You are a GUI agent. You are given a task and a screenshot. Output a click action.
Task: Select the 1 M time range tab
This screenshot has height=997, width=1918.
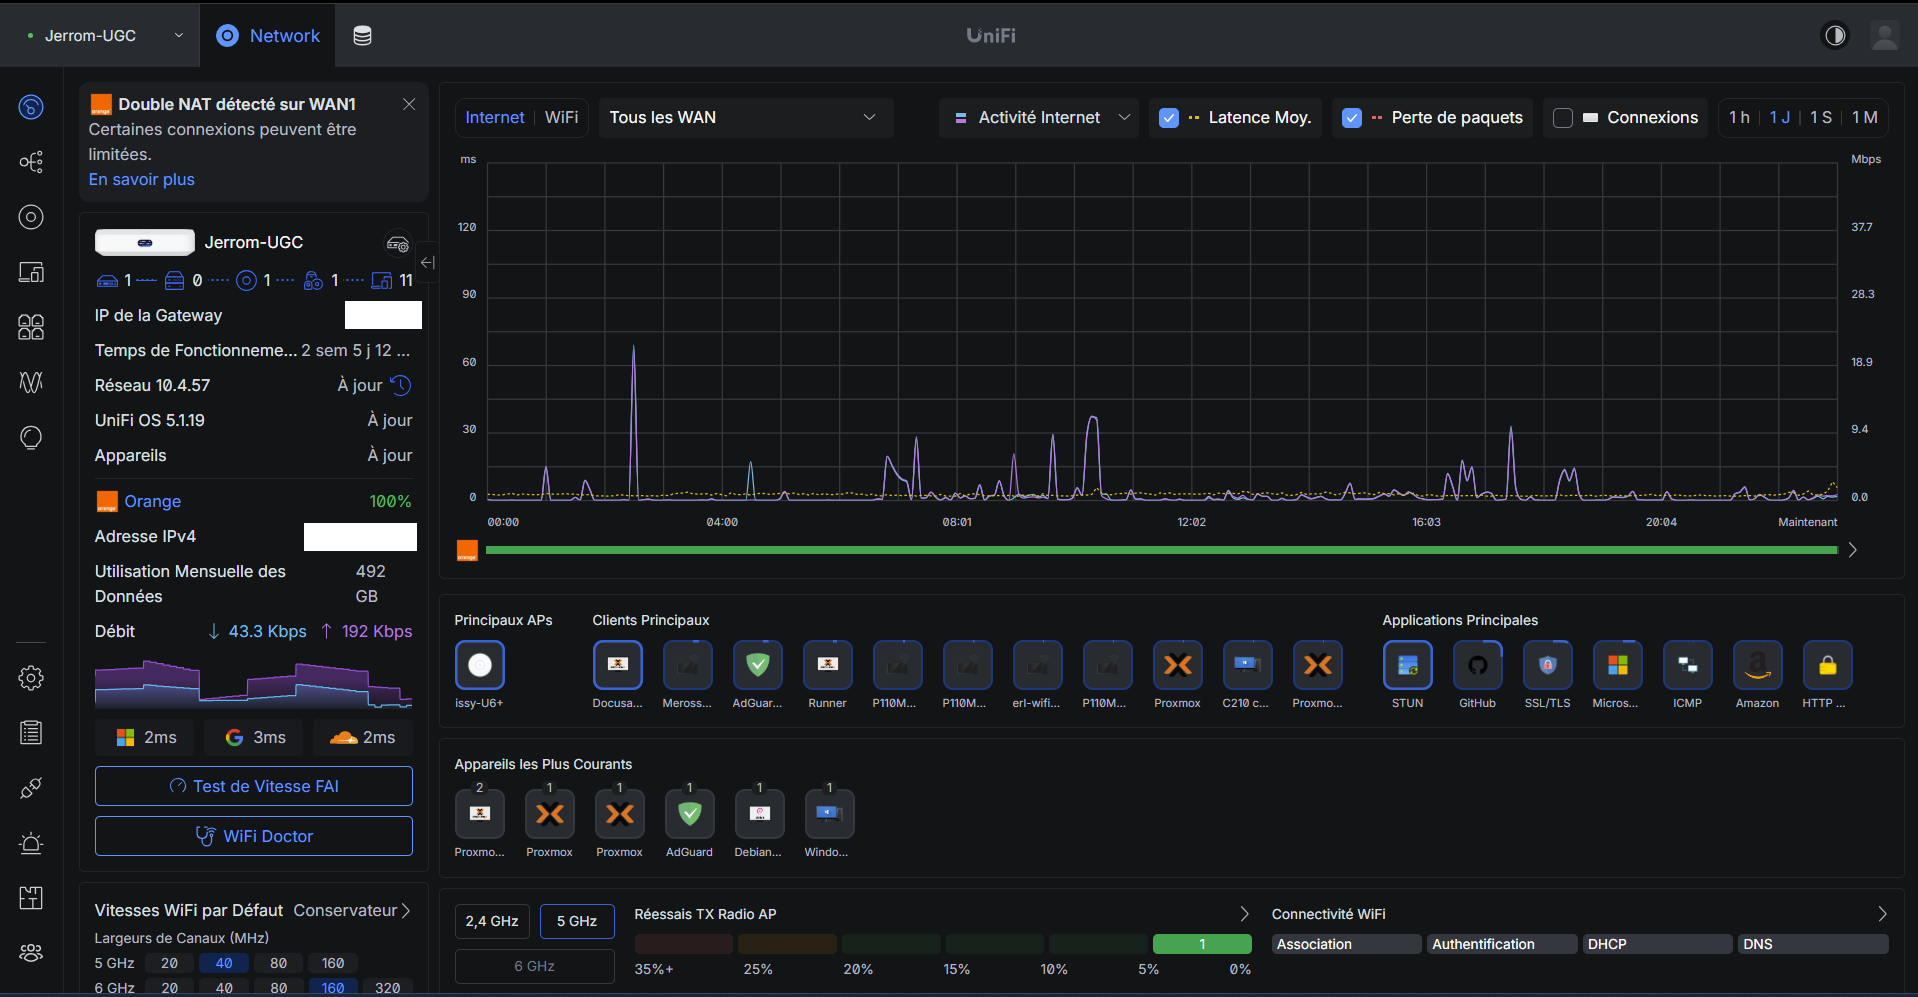tap(1864, 118)
